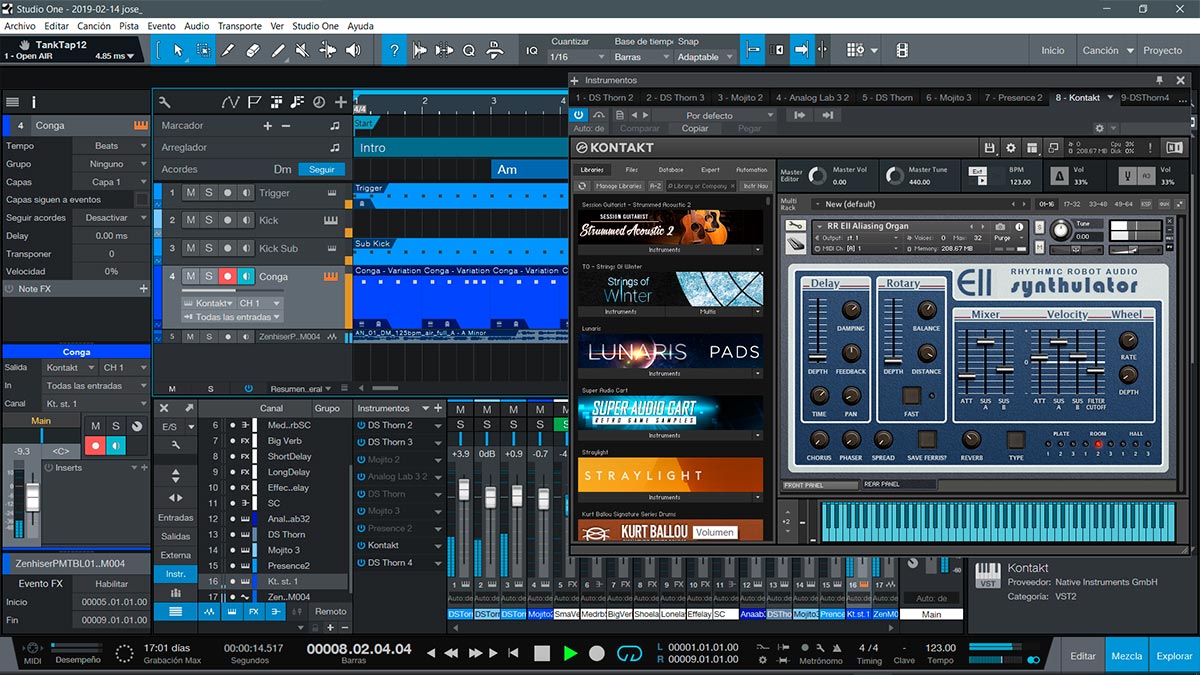The width and height of the screenshot is (1200, 675).
Task: Select the Lunaris Pads library
Action: coord(671,351)
